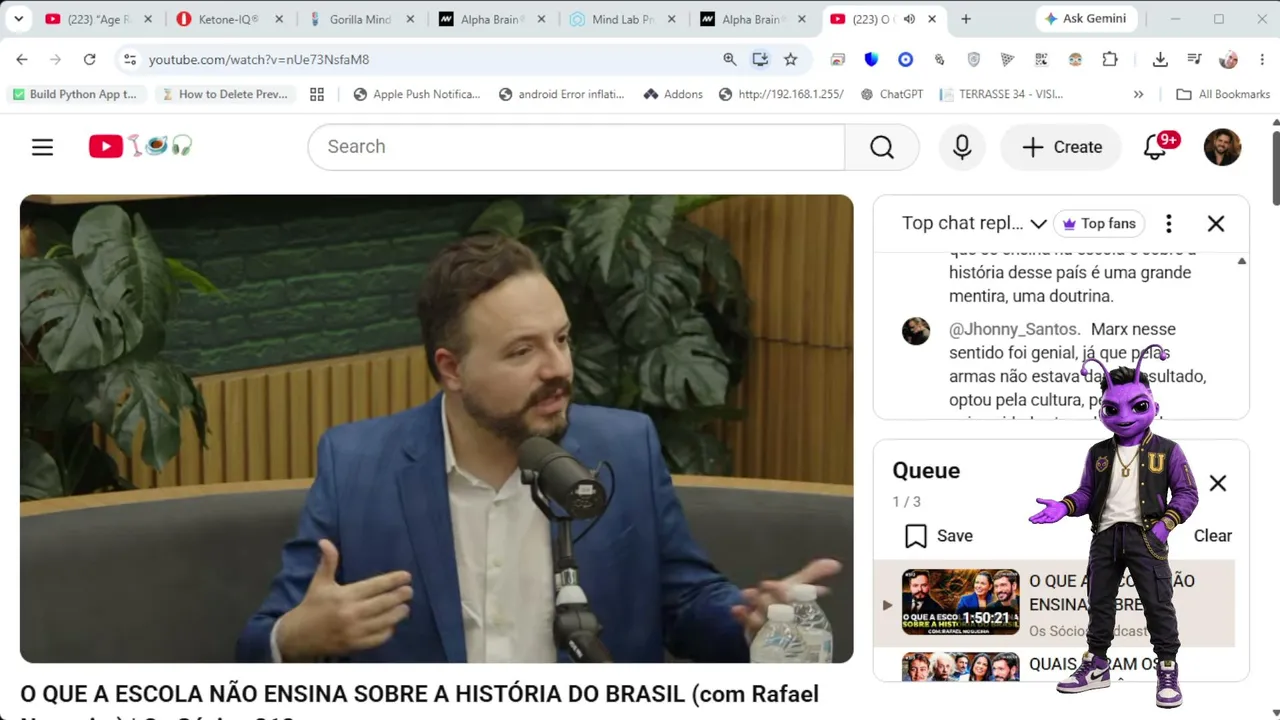Switch to the Gorilla Mind tab
1280x720 pixels.
(361, 19)
